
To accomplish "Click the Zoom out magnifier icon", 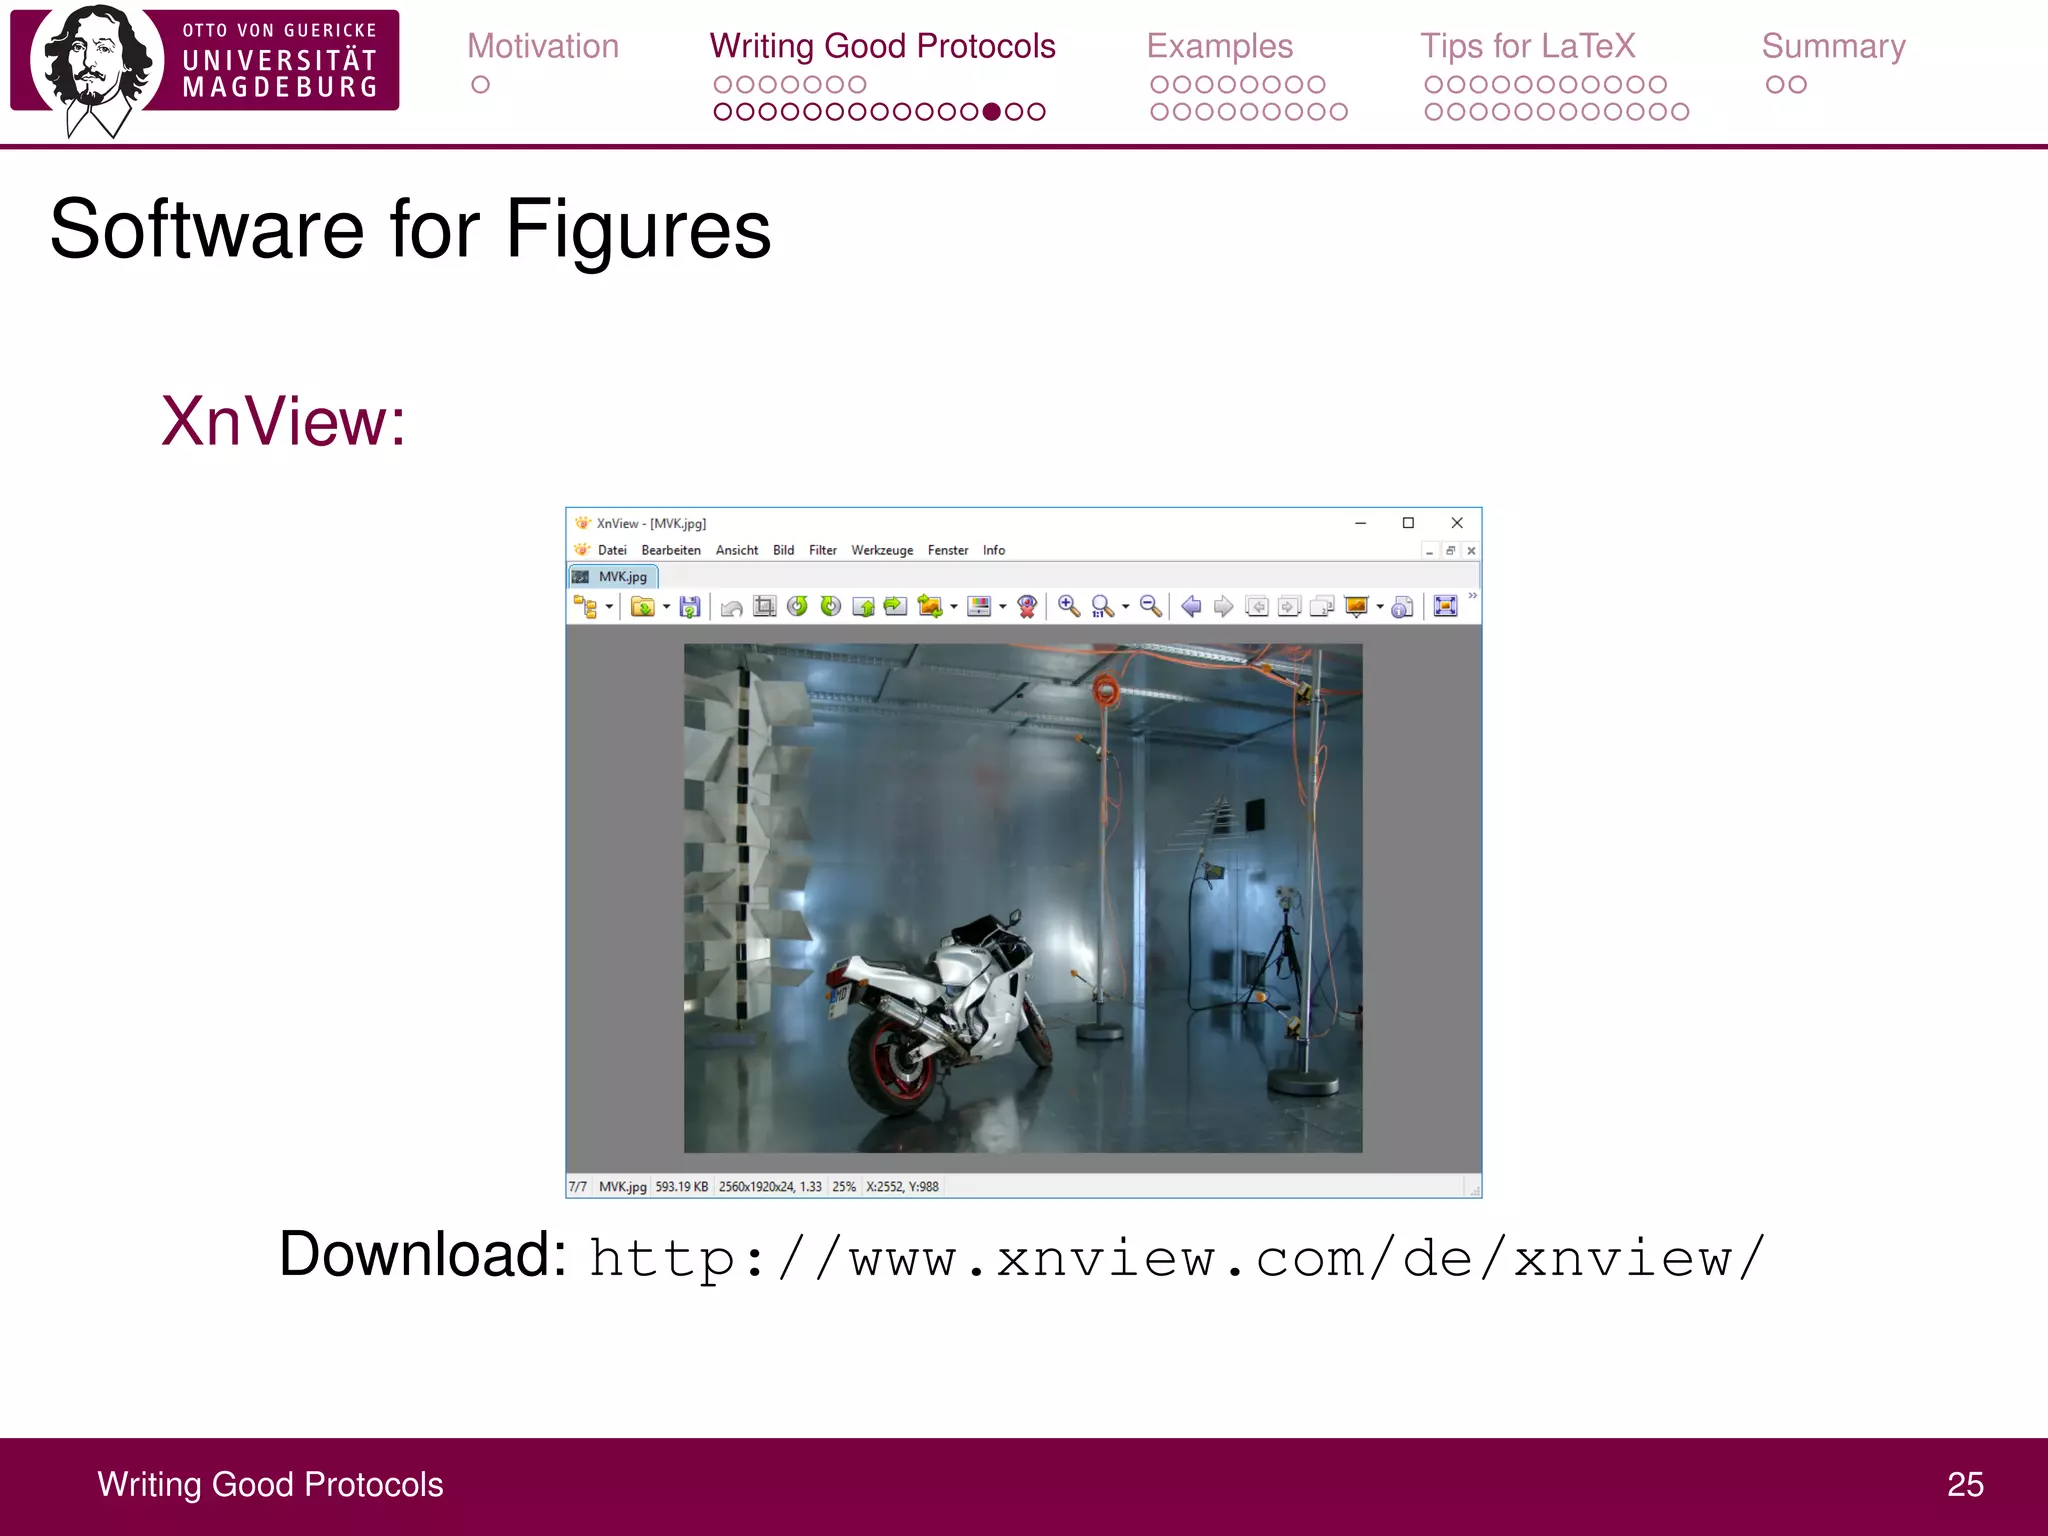I will tap(1150, 607).
